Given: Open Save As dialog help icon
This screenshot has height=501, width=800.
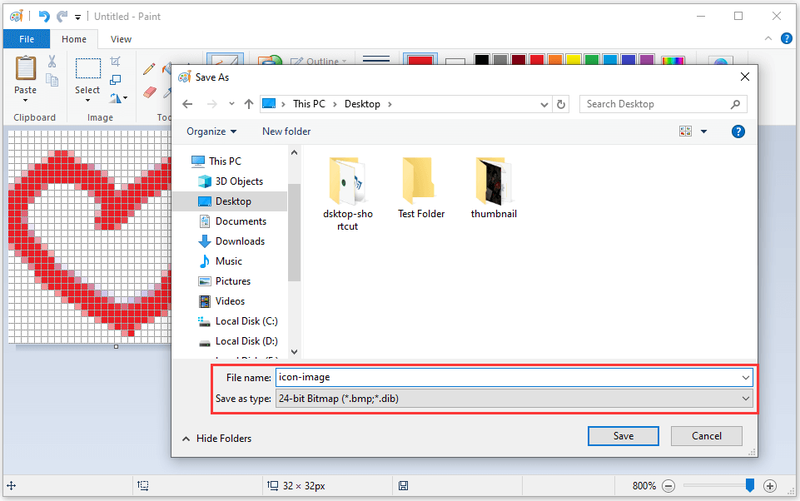Looking at the screenshot, I should (x=738, y=132).
